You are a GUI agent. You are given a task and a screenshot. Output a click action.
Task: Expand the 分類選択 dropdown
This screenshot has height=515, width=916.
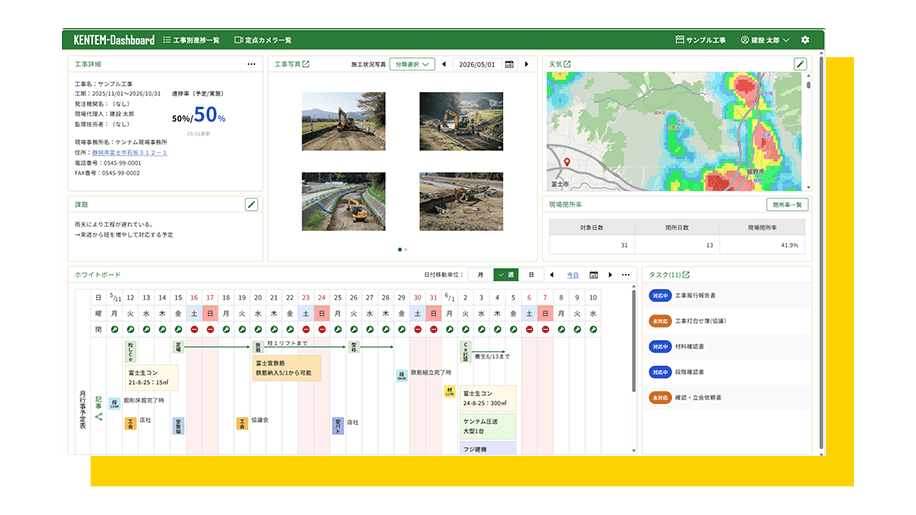tap(412, 64)
